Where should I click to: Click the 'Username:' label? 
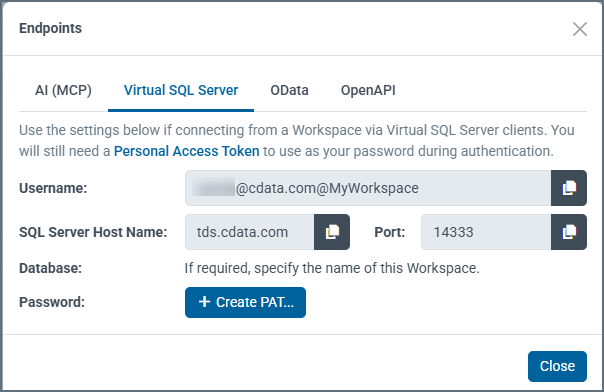(53, 188)
